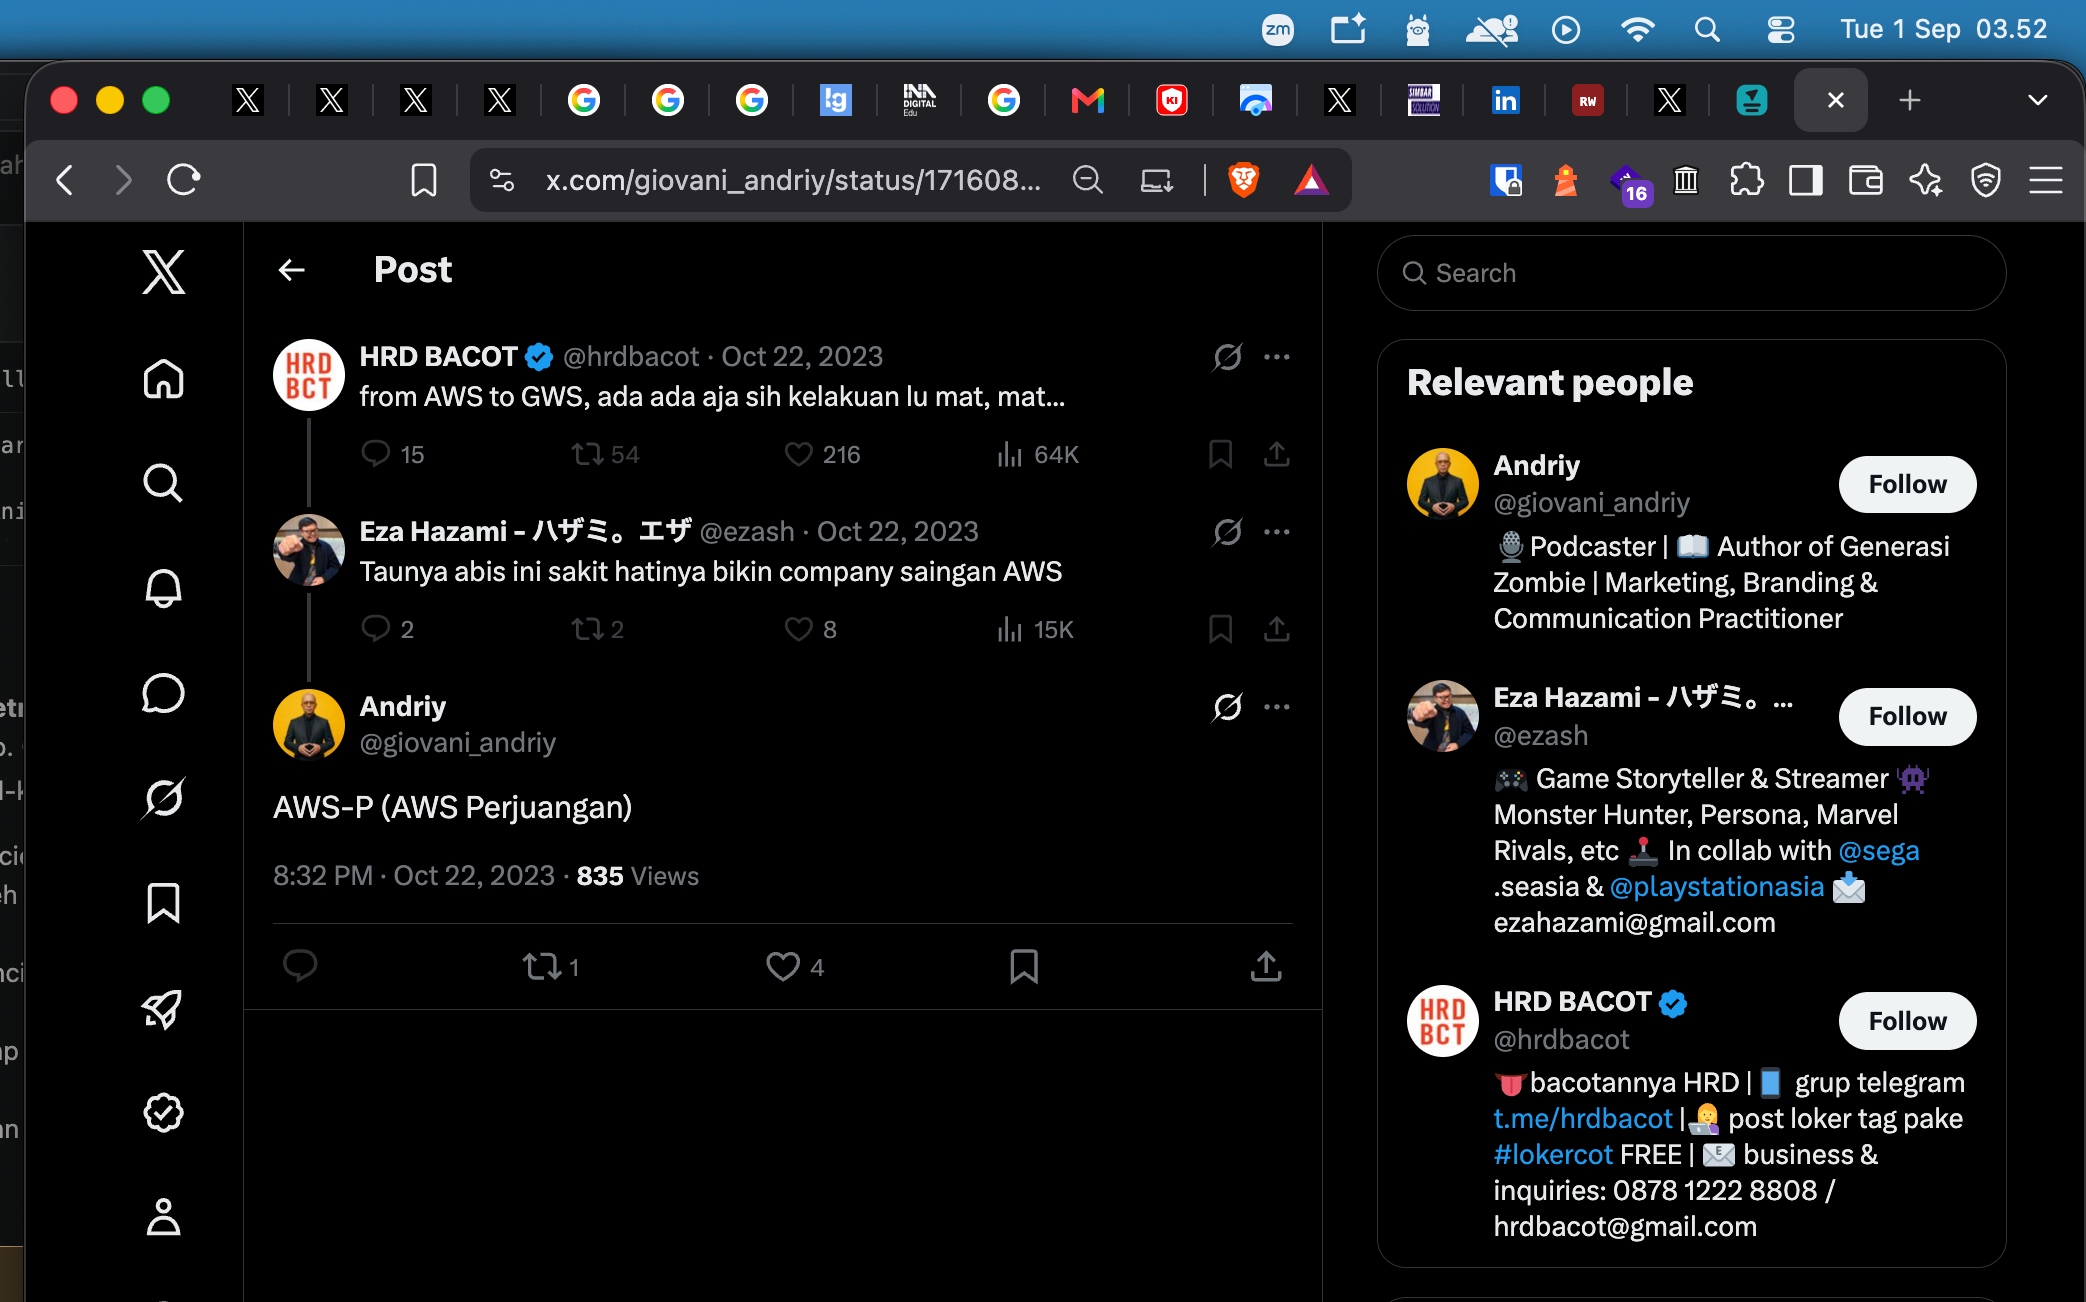Screen dimensions: 2086x1302
Task: Open the t.me/hrdbacot telegram link
Action: pos(1583,1119)
